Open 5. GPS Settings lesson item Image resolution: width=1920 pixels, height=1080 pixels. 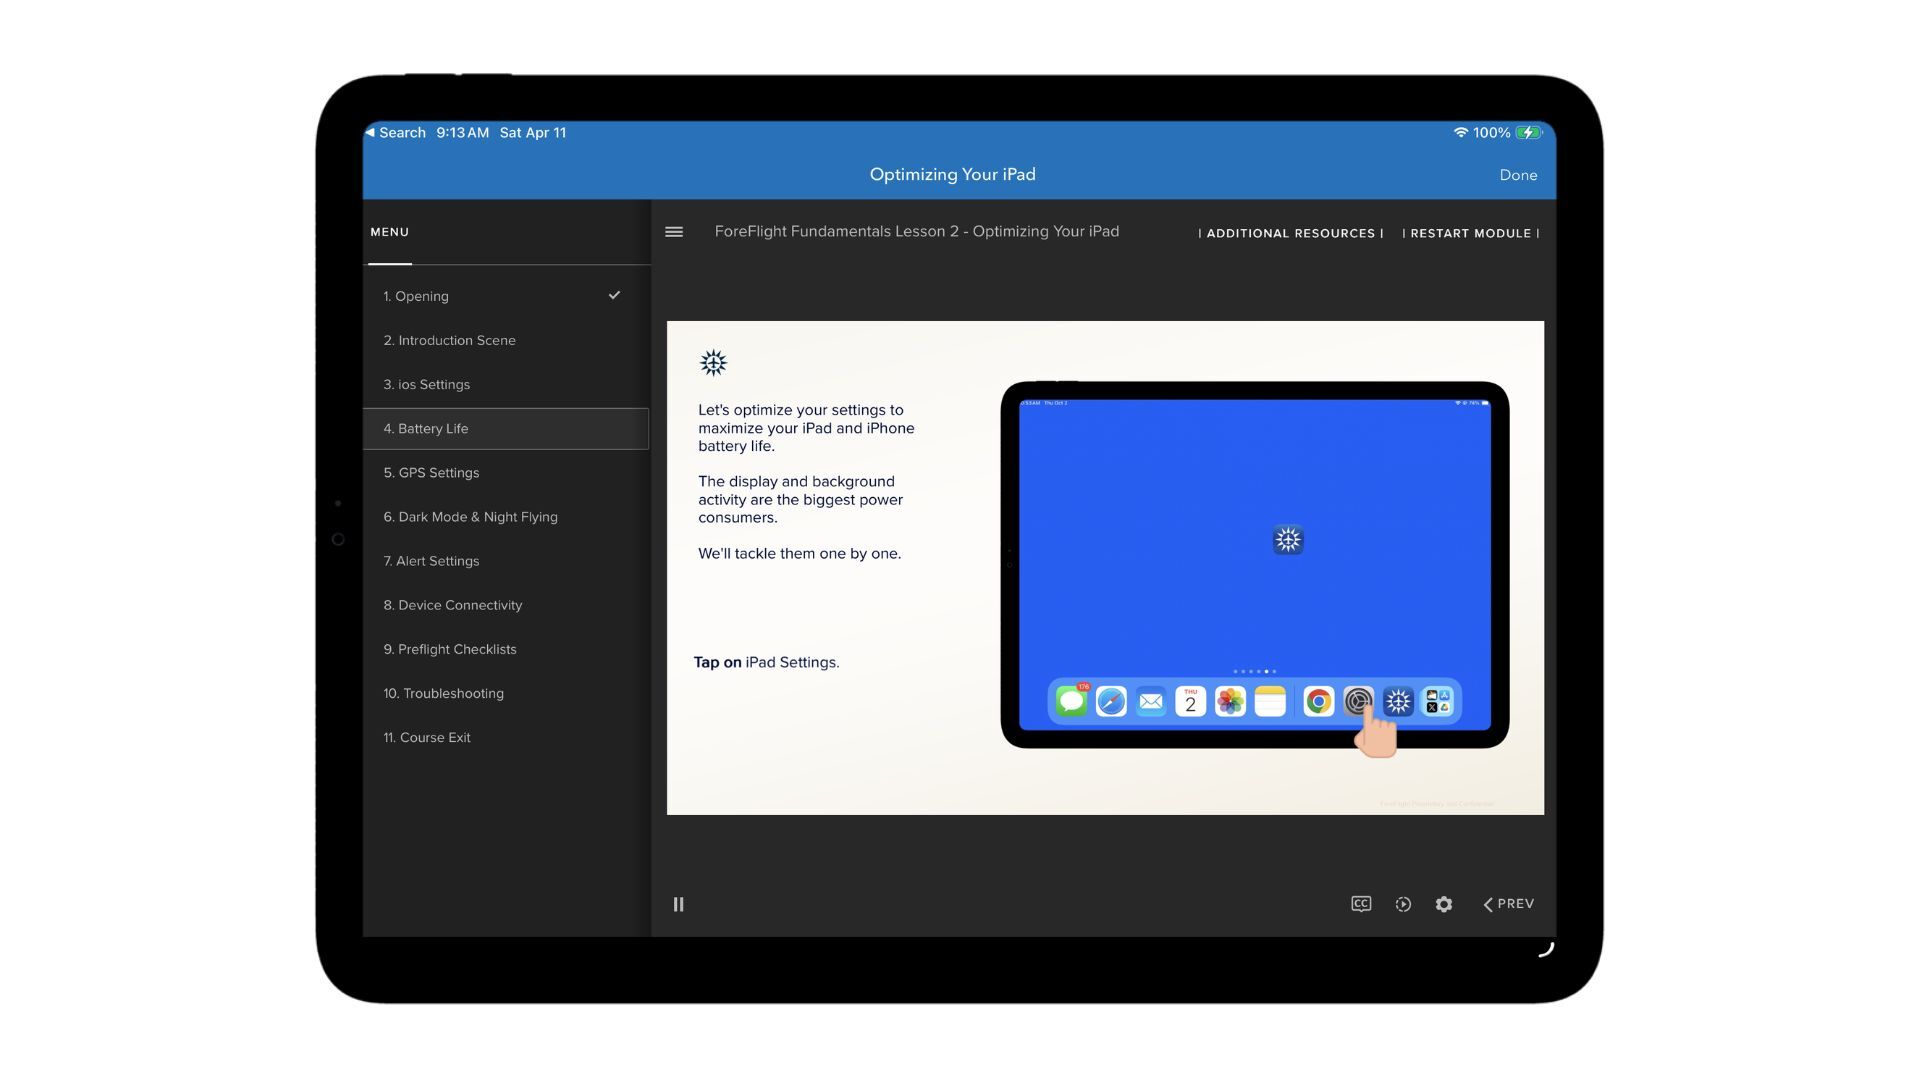click(x=431, y=473)
